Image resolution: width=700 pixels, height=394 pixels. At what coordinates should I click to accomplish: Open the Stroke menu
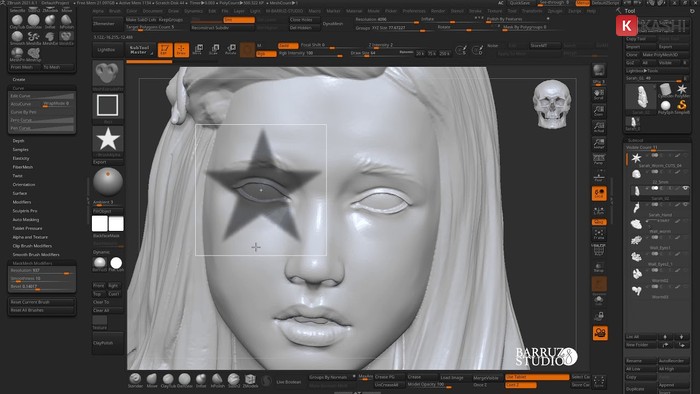click(x=475, y=11)
